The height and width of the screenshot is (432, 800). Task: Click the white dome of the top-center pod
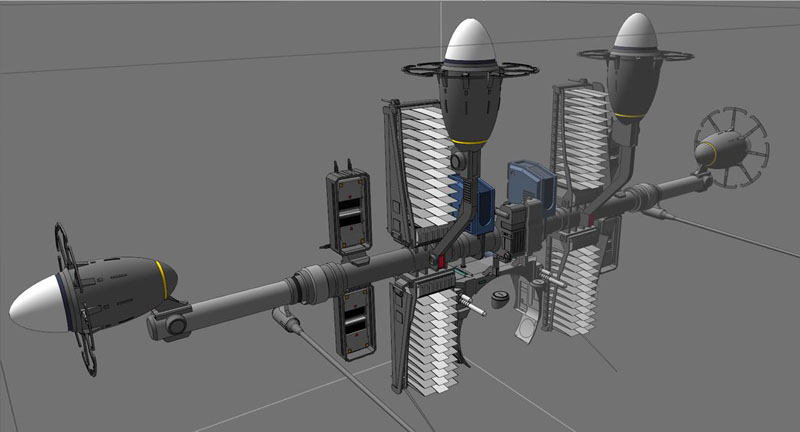click(x=472, y=42)
